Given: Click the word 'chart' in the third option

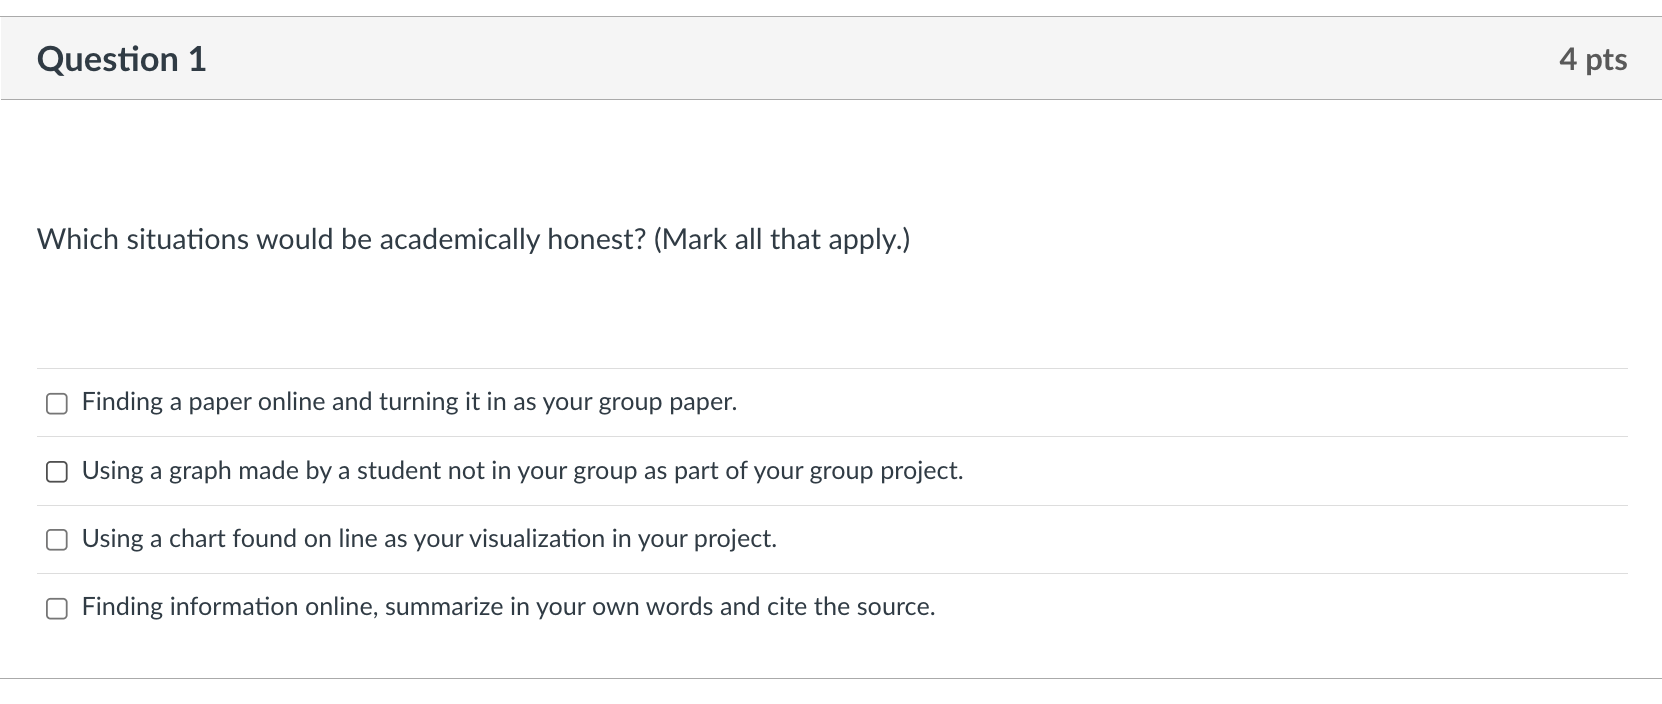Looking at the screenshot, I should pyautogui.click(x=197, y=539).
